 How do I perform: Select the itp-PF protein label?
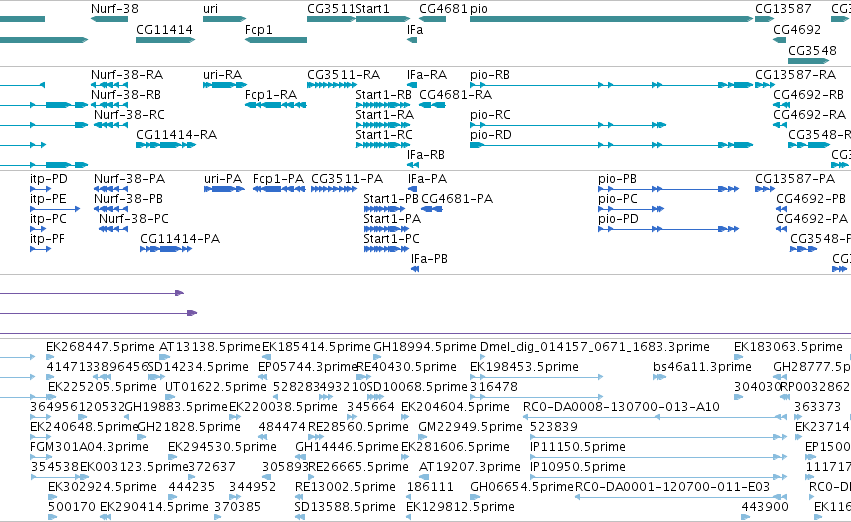48,239
